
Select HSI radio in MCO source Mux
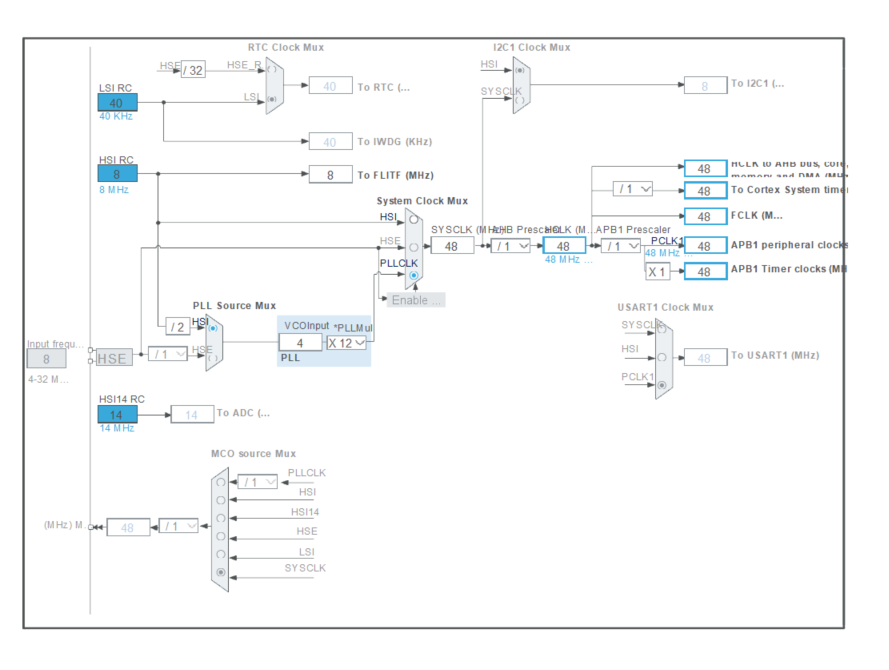(x=221, y=501)
